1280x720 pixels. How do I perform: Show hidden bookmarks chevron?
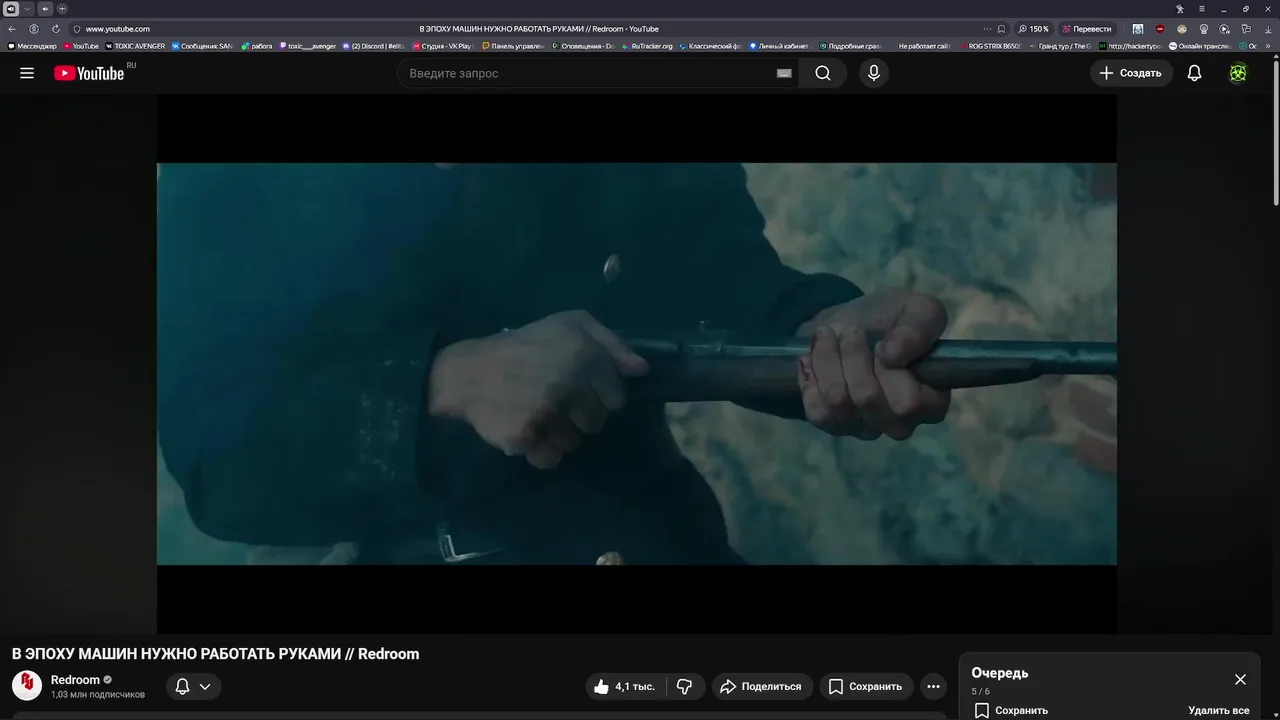click(1268, 46)
